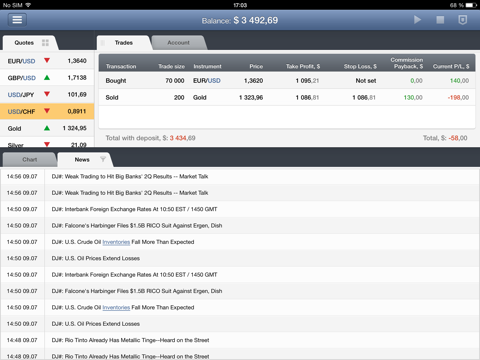
Task: Sort by Current P/L column header
Action: 451,66
